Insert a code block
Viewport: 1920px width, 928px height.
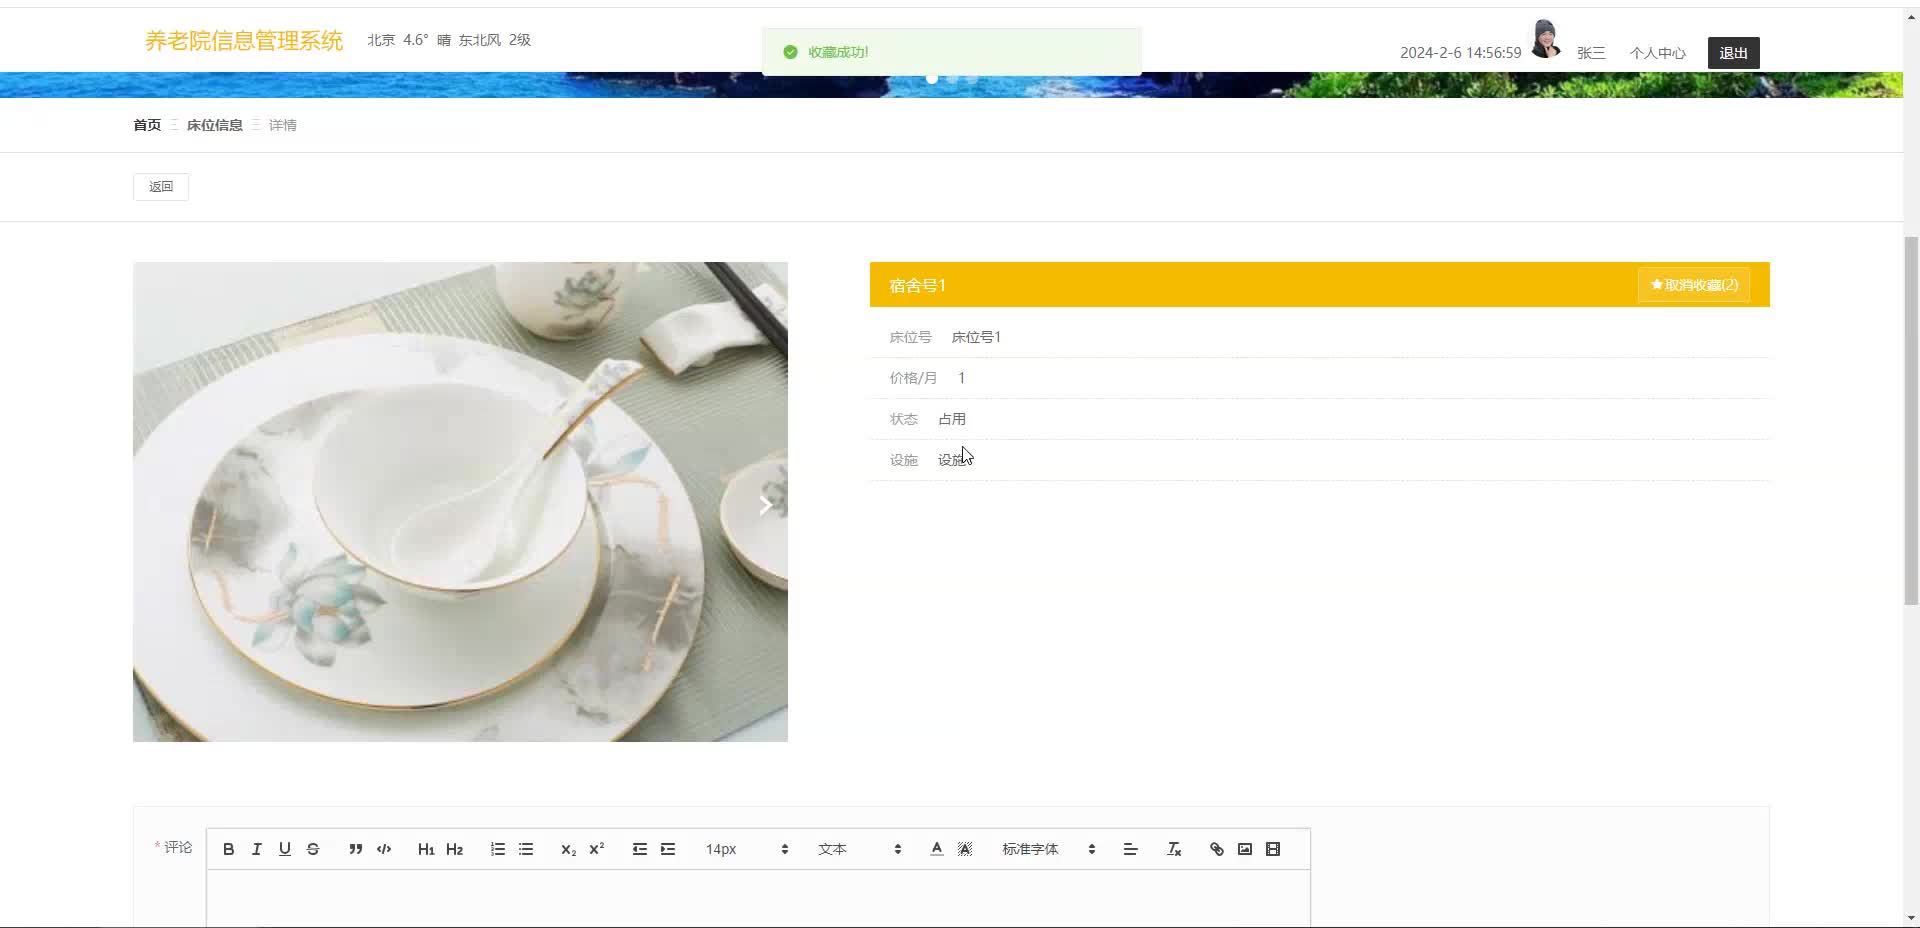tap(383, 849)
